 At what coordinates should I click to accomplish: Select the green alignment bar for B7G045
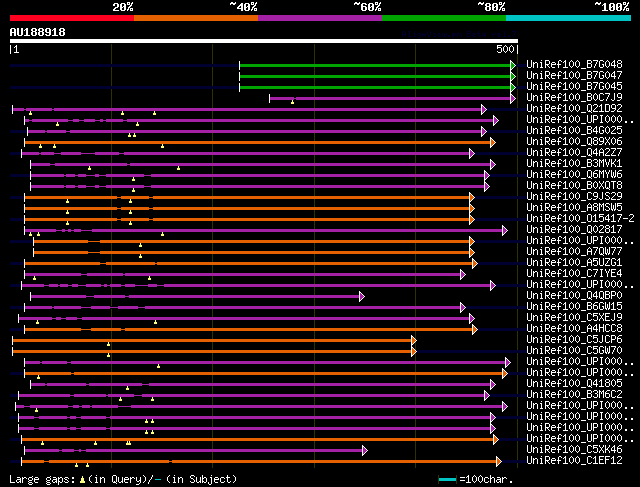pyautogui.click(x=375, y=87)
